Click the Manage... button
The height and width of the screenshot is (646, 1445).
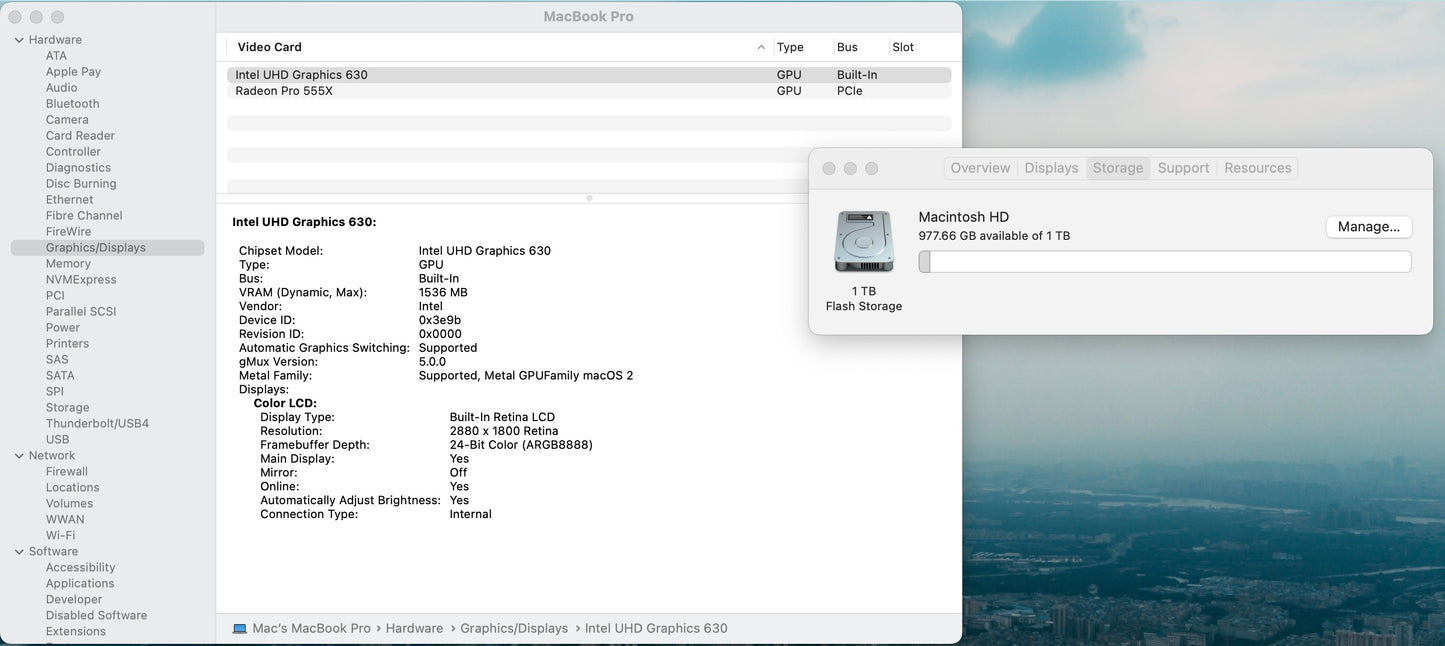pos(1368,226)
